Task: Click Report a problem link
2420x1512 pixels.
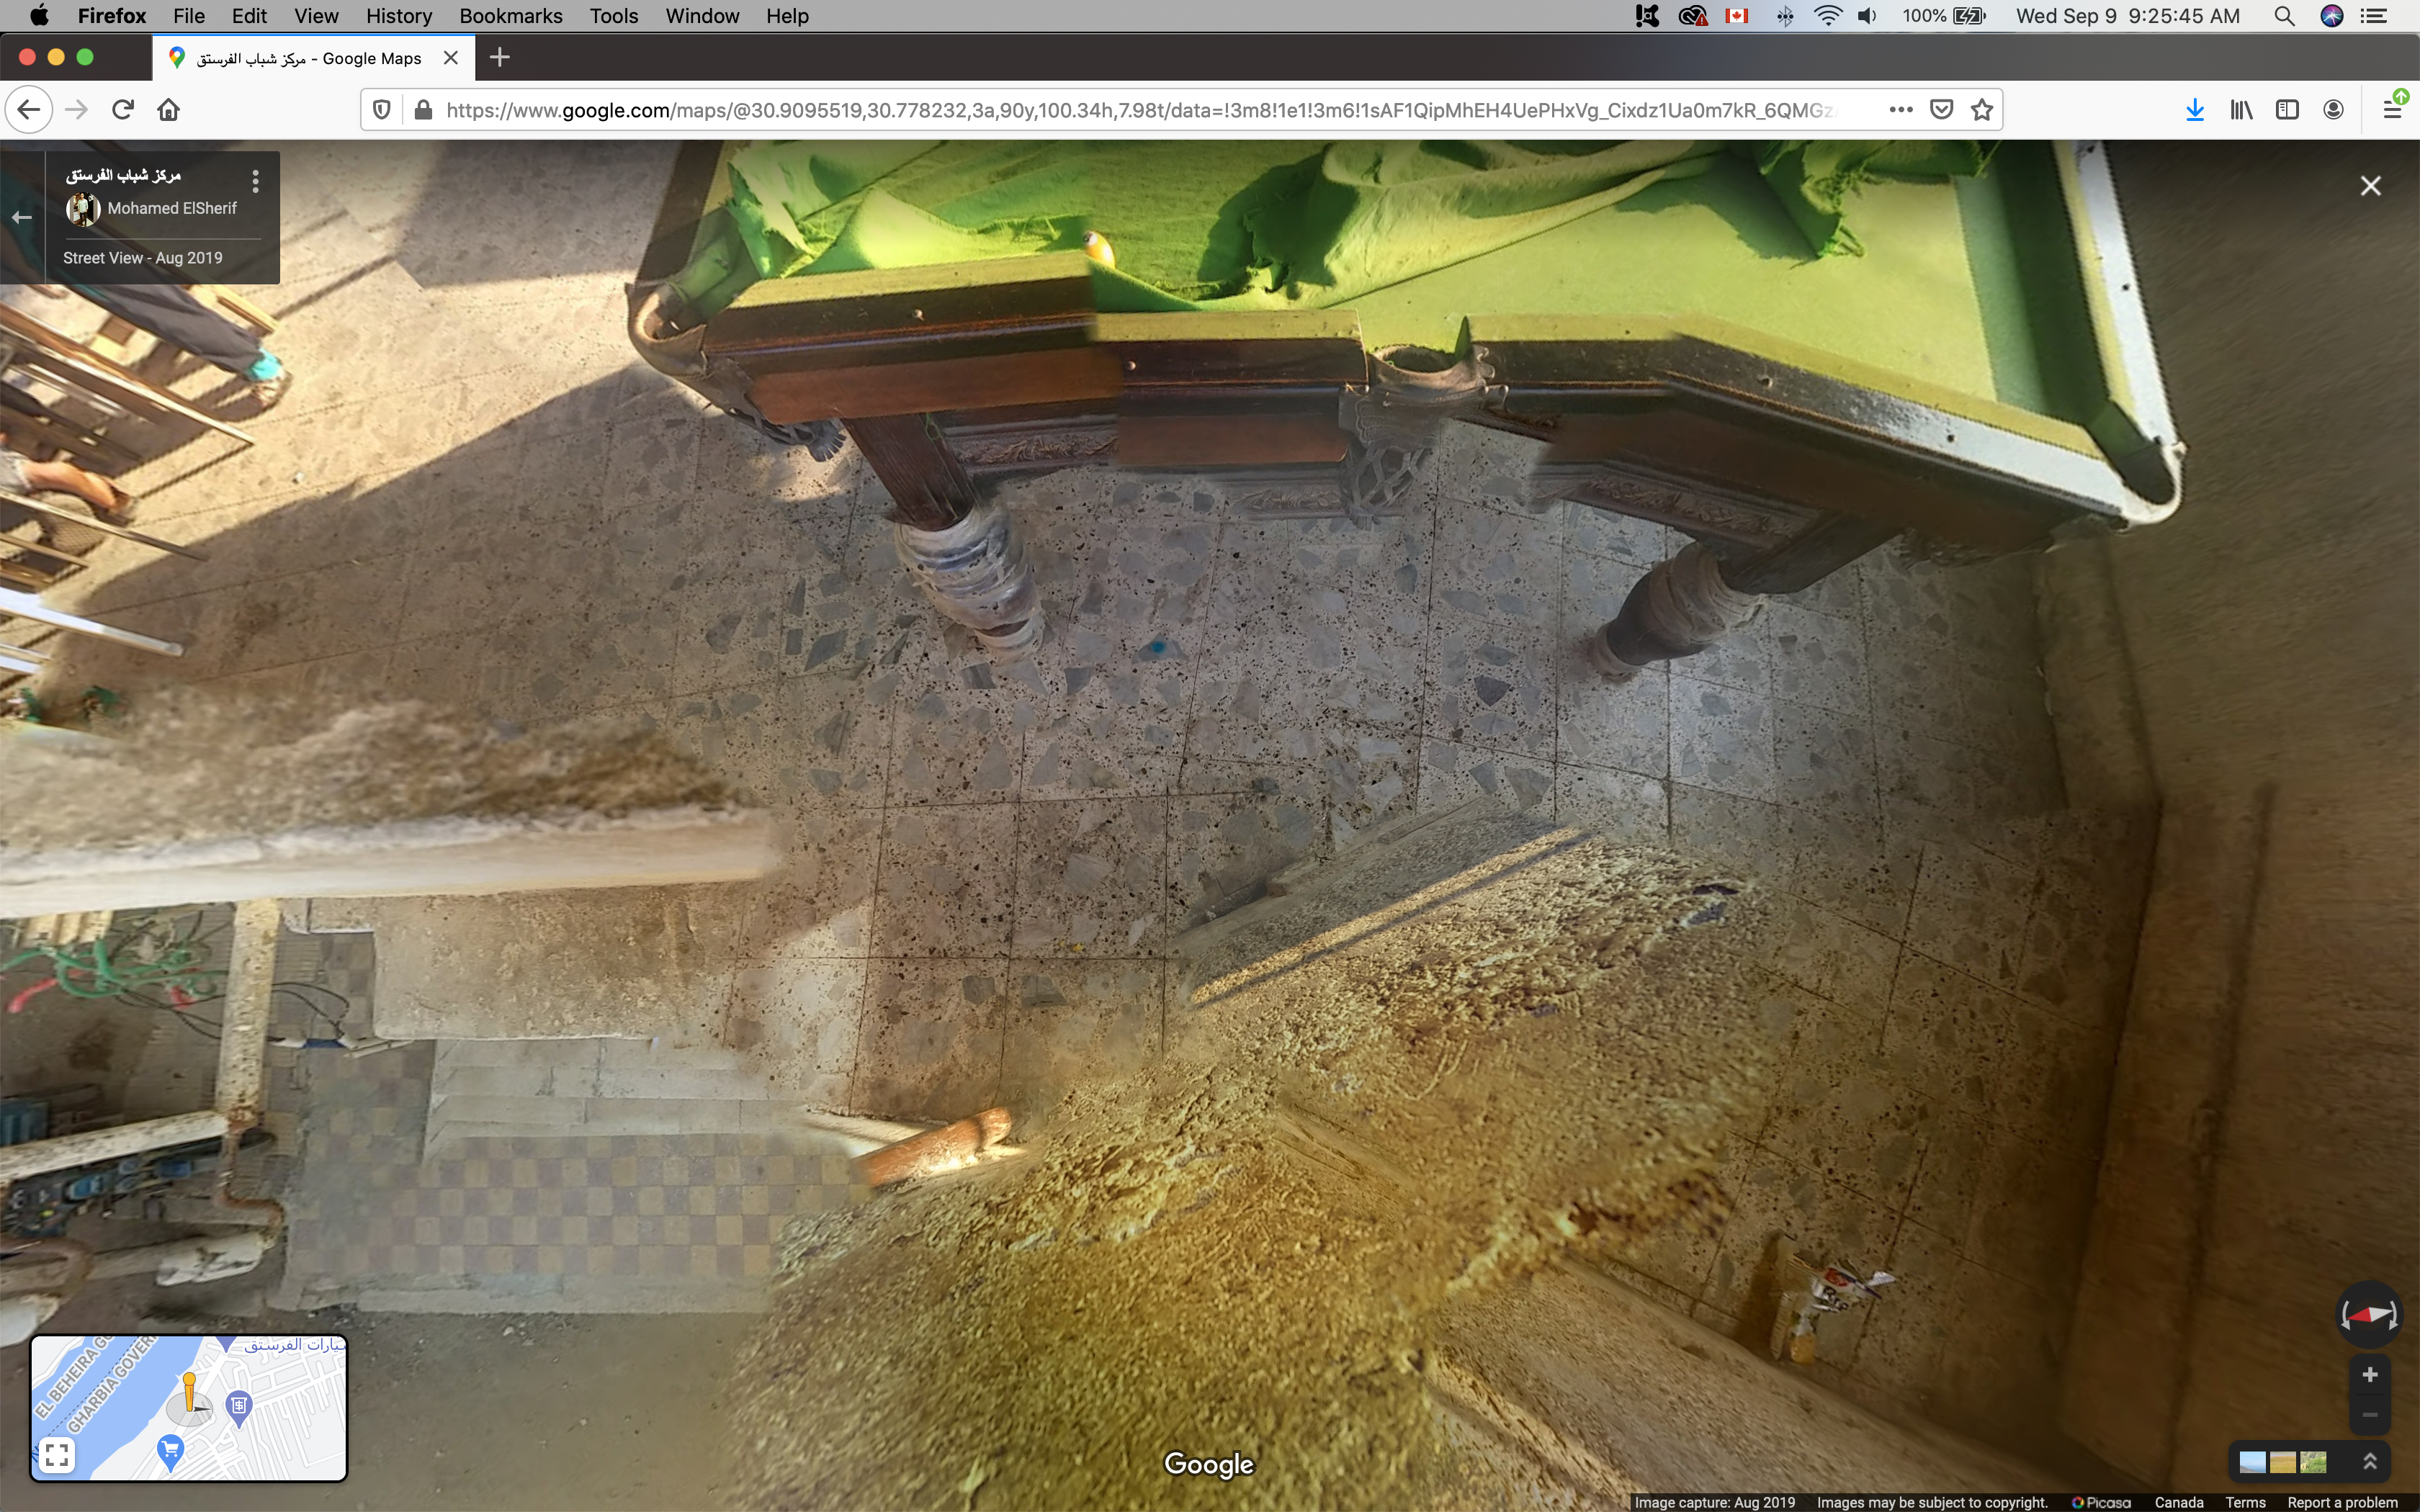Action: coord(2342,1502)
